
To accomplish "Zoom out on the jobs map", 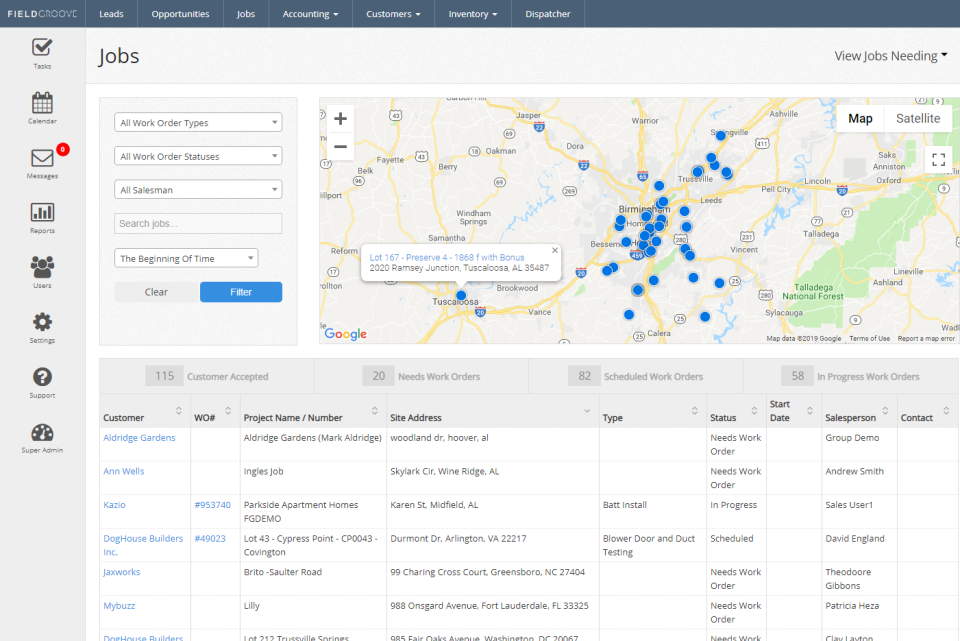I will point(340,146).
